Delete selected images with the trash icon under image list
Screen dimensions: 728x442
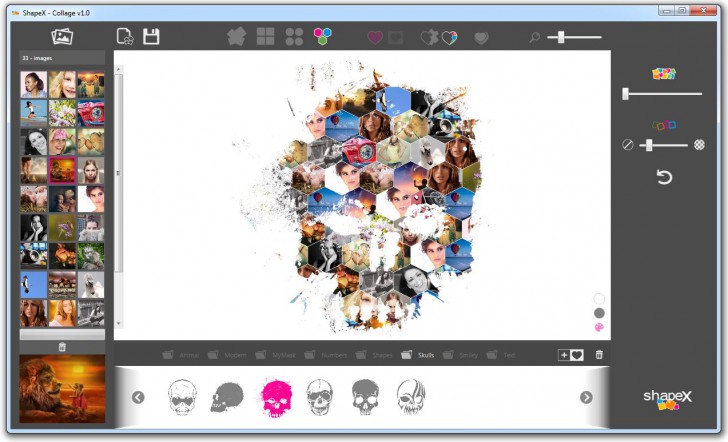point(62,347)
